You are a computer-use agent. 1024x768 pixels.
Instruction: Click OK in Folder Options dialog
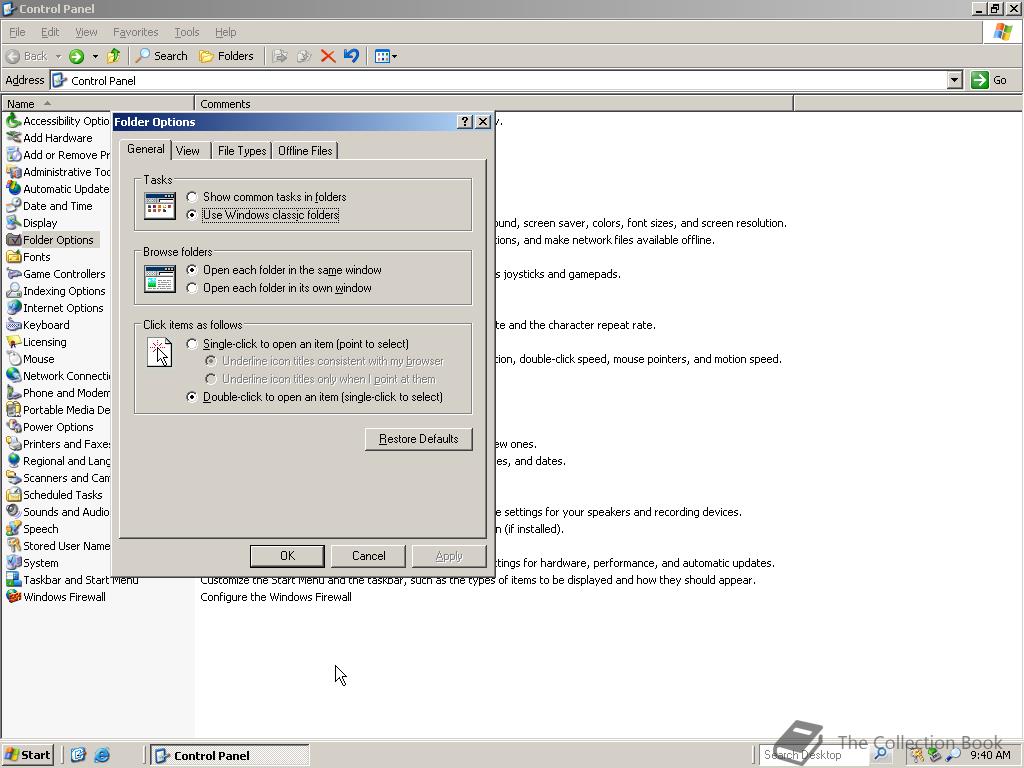point(287,556)
